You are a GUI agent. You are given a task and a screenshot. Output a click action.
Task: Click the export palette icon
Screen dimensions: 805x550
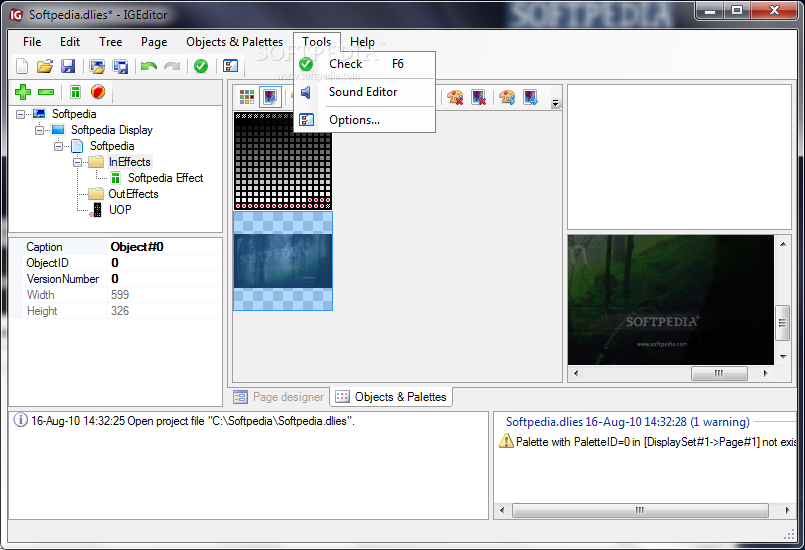click(507, 97)
